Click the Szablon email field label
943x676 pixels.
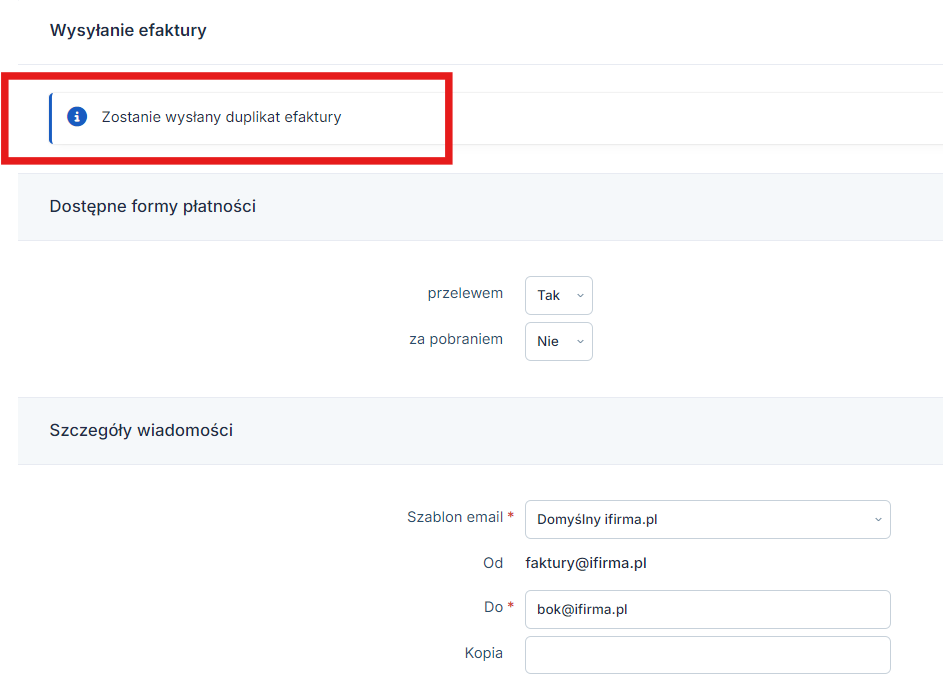tap(455, 517)
